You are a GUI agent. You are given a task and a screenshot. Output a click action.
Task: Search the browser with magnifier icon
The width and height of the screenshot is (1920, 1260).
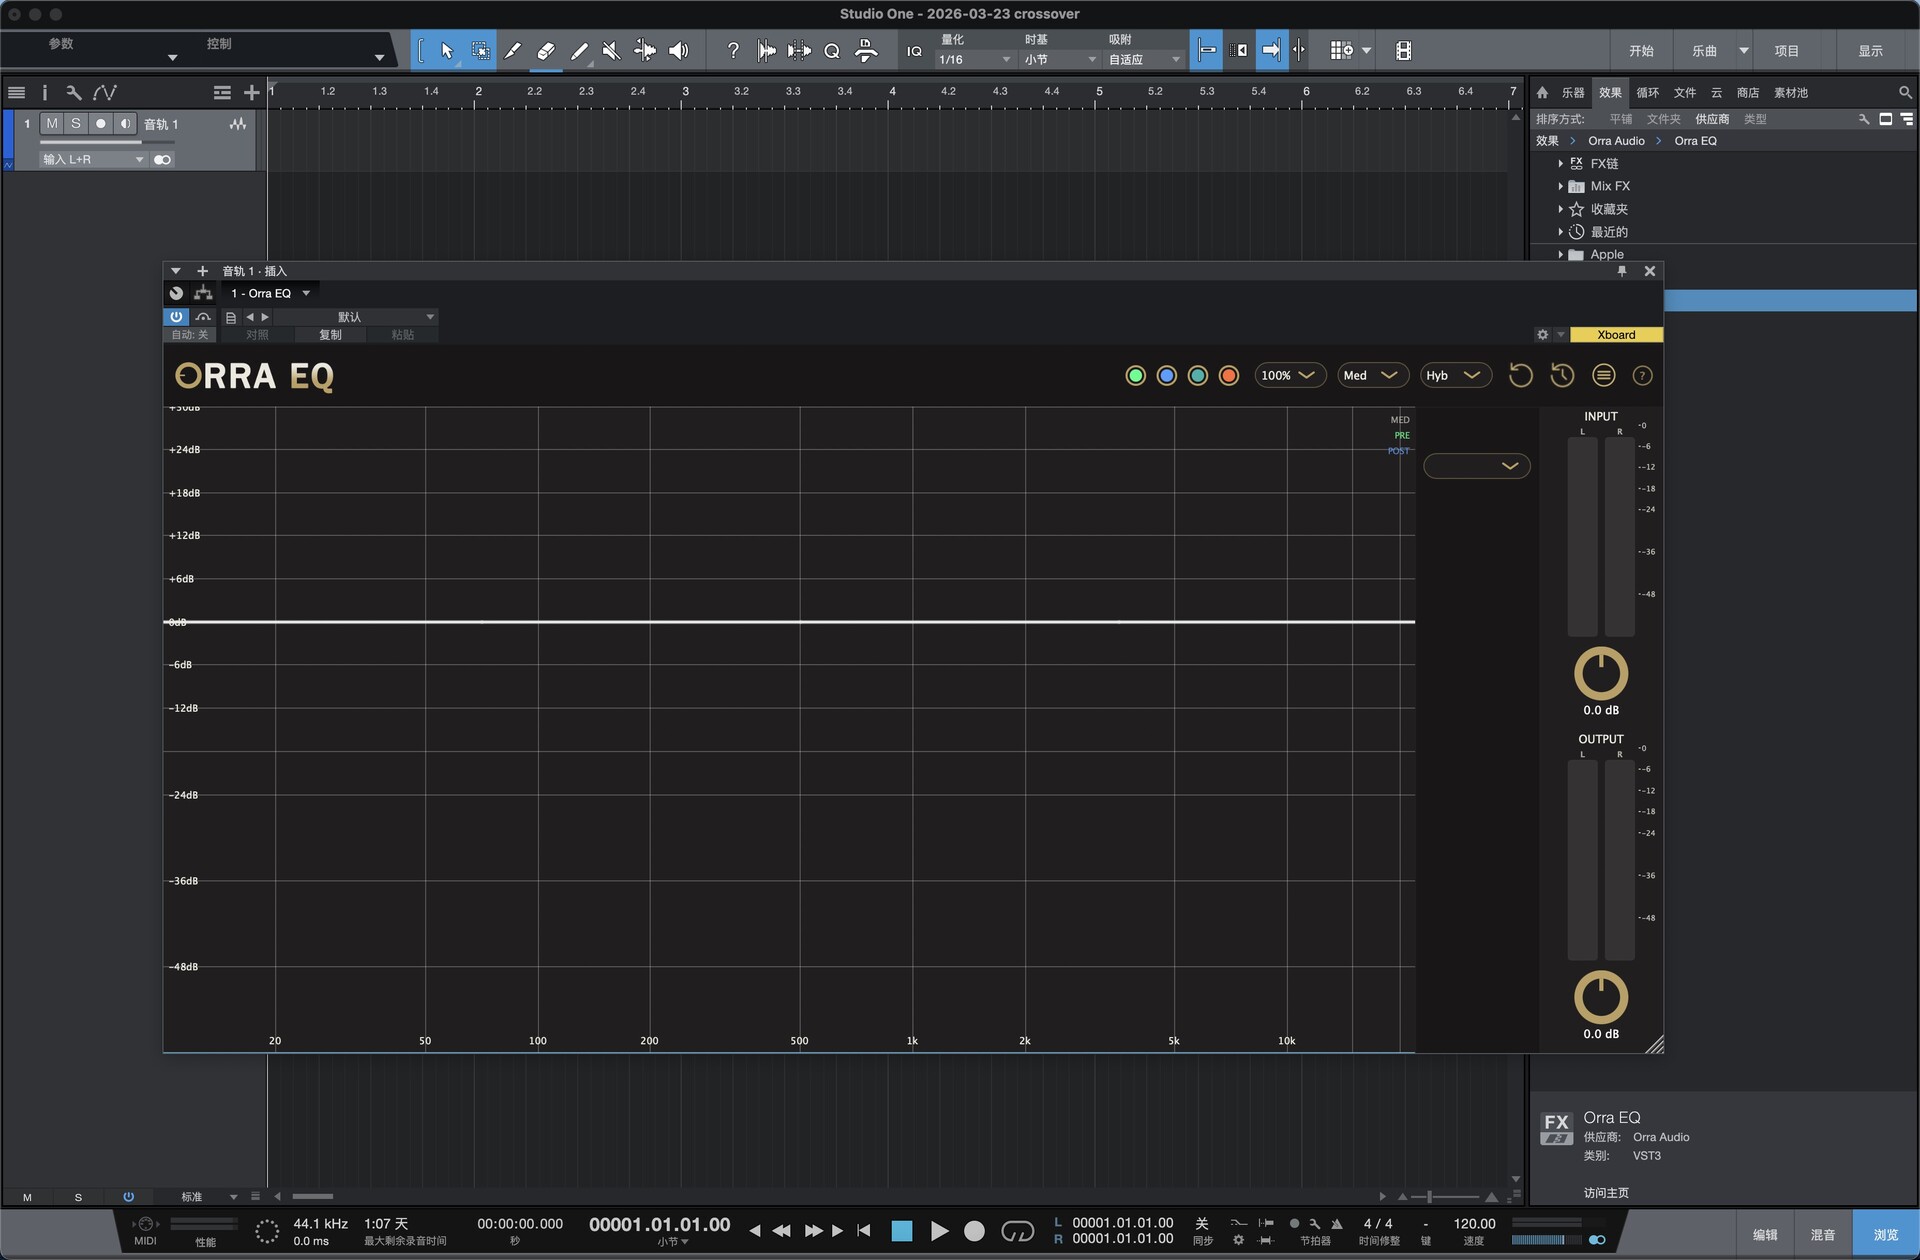click(1905, 93)
